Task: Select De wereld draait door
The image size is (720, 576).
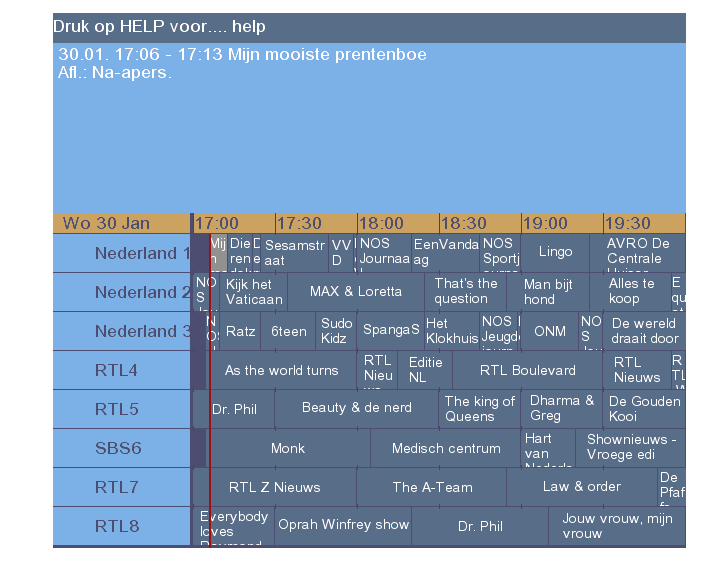Action: (644, 331)
